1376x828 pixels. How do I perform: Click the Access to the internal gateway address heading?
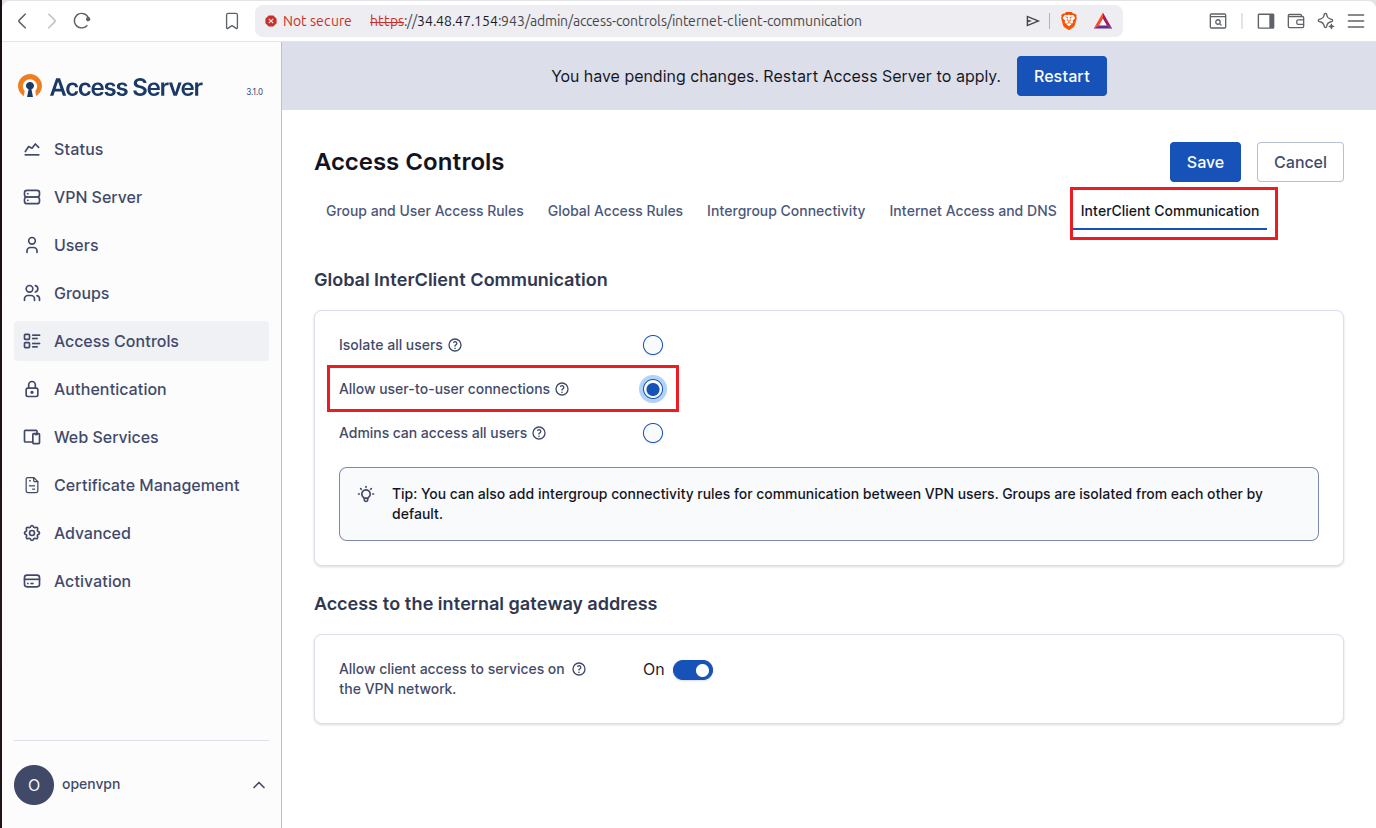[x=486, y=604]
